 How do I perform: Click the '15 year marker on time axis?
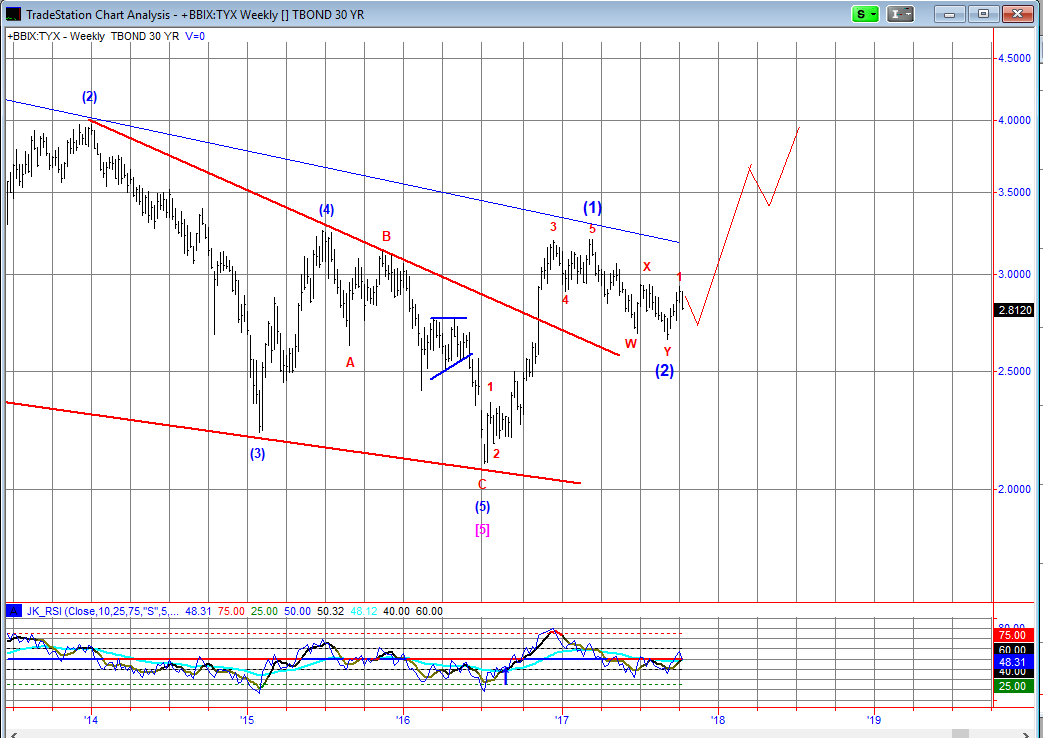point(247,719)
